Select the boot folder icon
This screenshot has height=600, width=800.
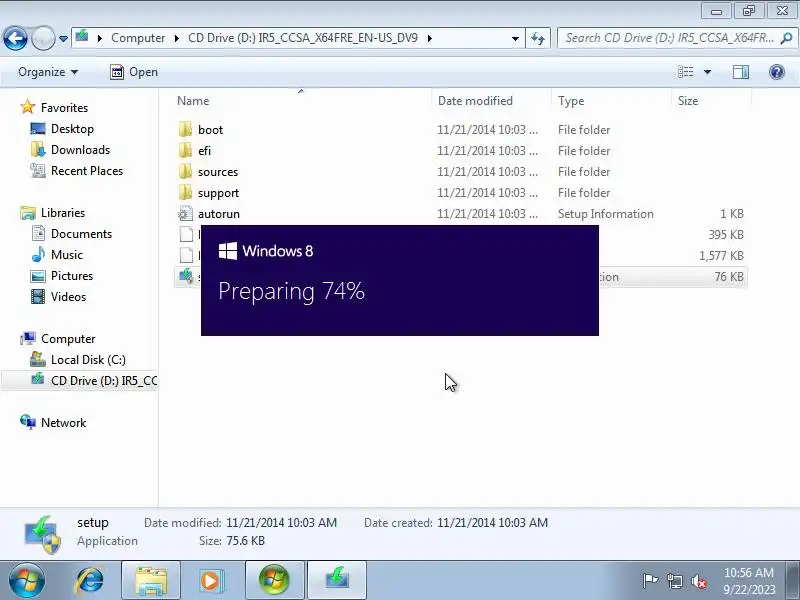[x=185, y=130]
